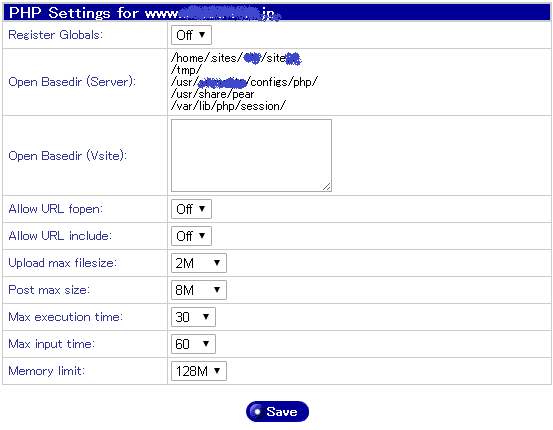Click the Vsite textarea resize handle
This screenshot has width=553, height=430.
(327, 187)
